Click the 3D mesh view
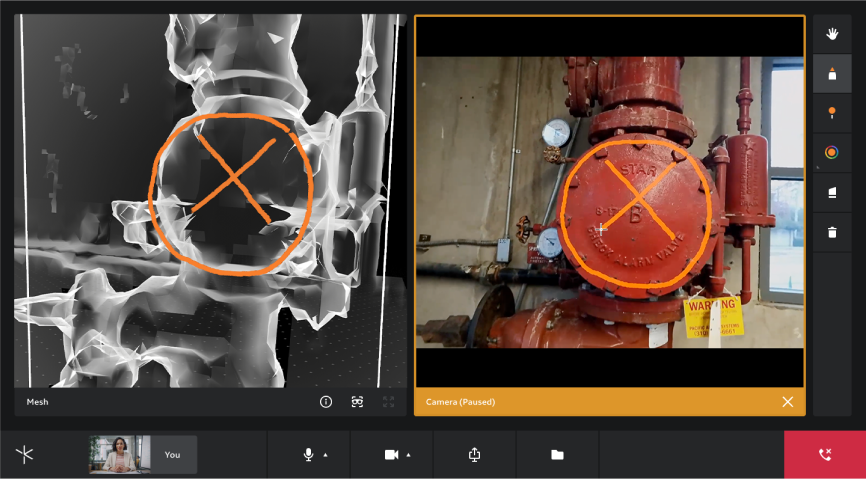 (210, 201)
